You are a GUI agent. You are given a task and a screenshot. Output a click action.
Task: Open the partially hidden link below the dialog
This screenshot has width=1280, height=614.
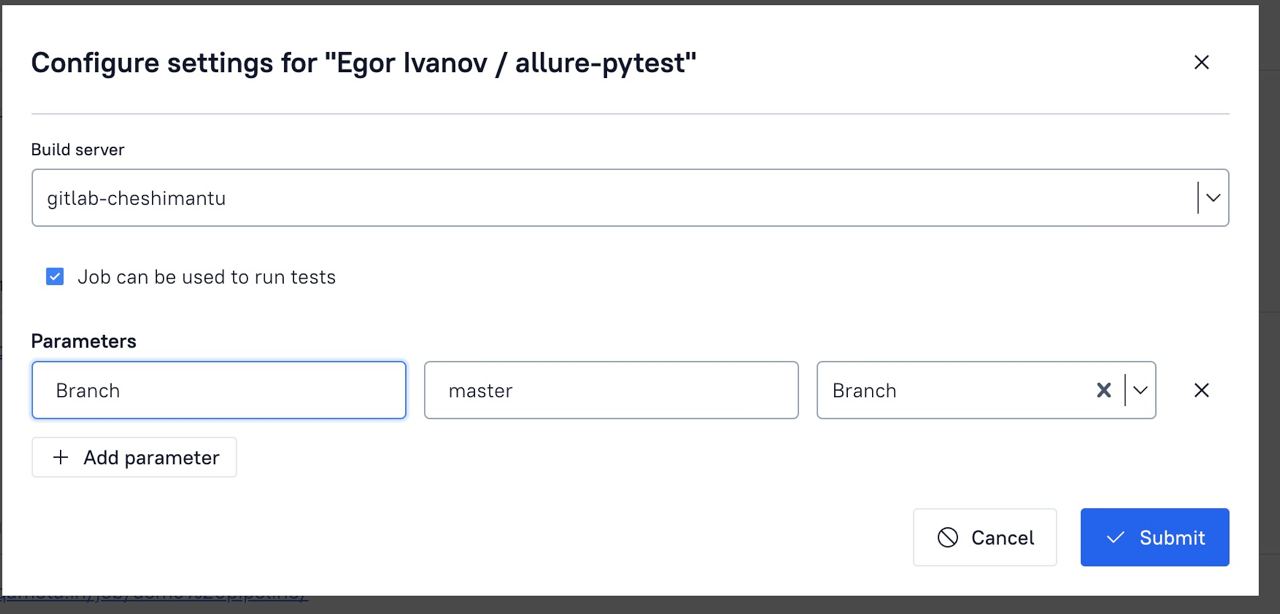point(155,594)
